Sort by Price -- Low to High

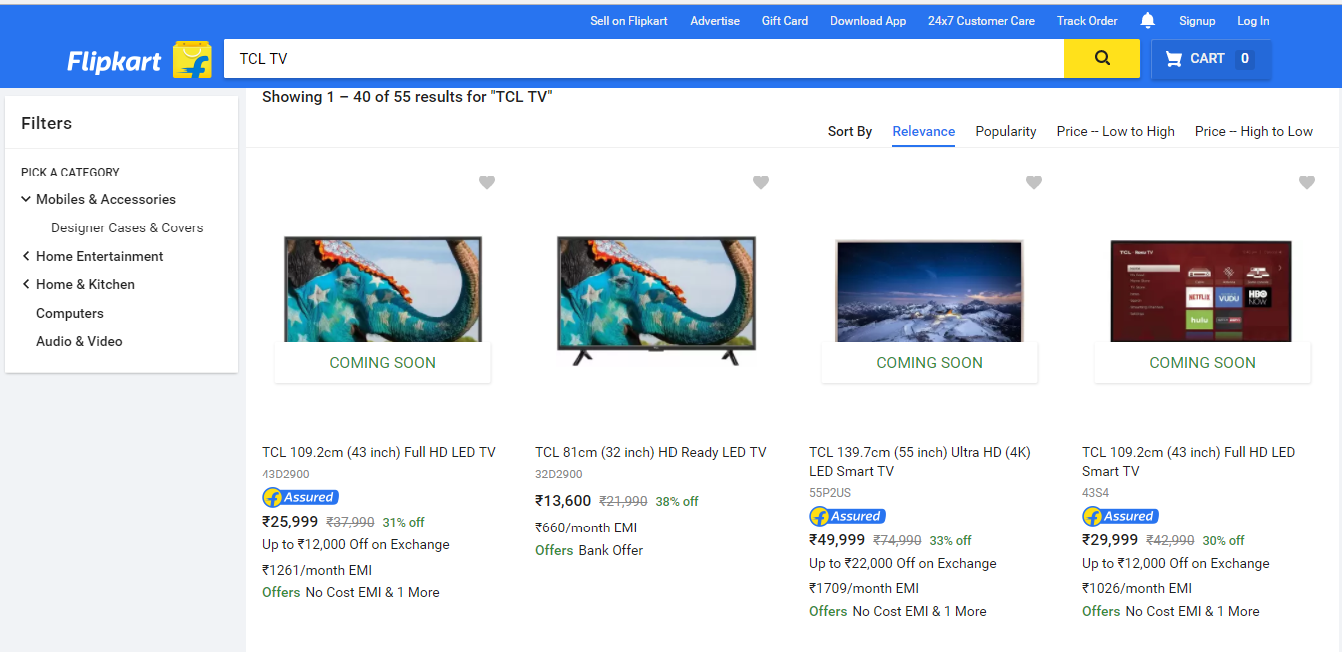[1115, 131]
